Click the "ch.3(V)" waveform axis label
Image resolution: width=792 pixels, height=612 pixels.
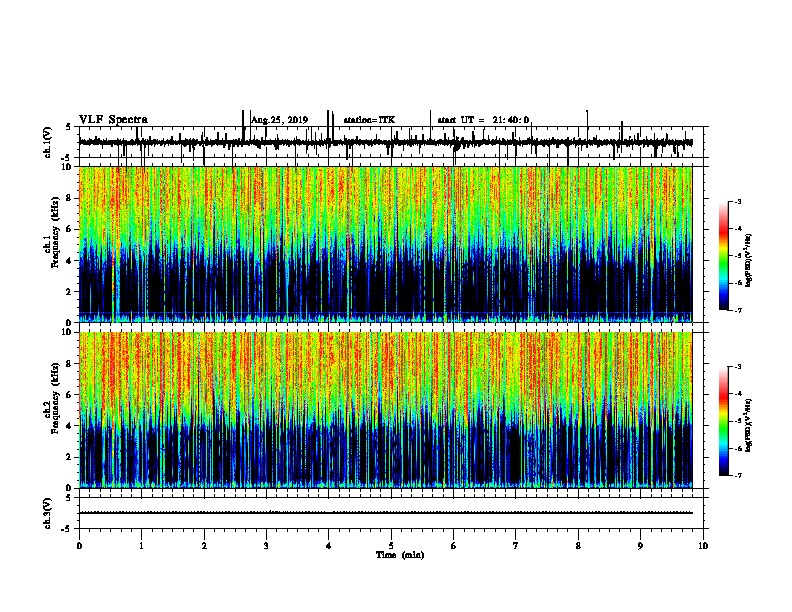pos(48,513)
